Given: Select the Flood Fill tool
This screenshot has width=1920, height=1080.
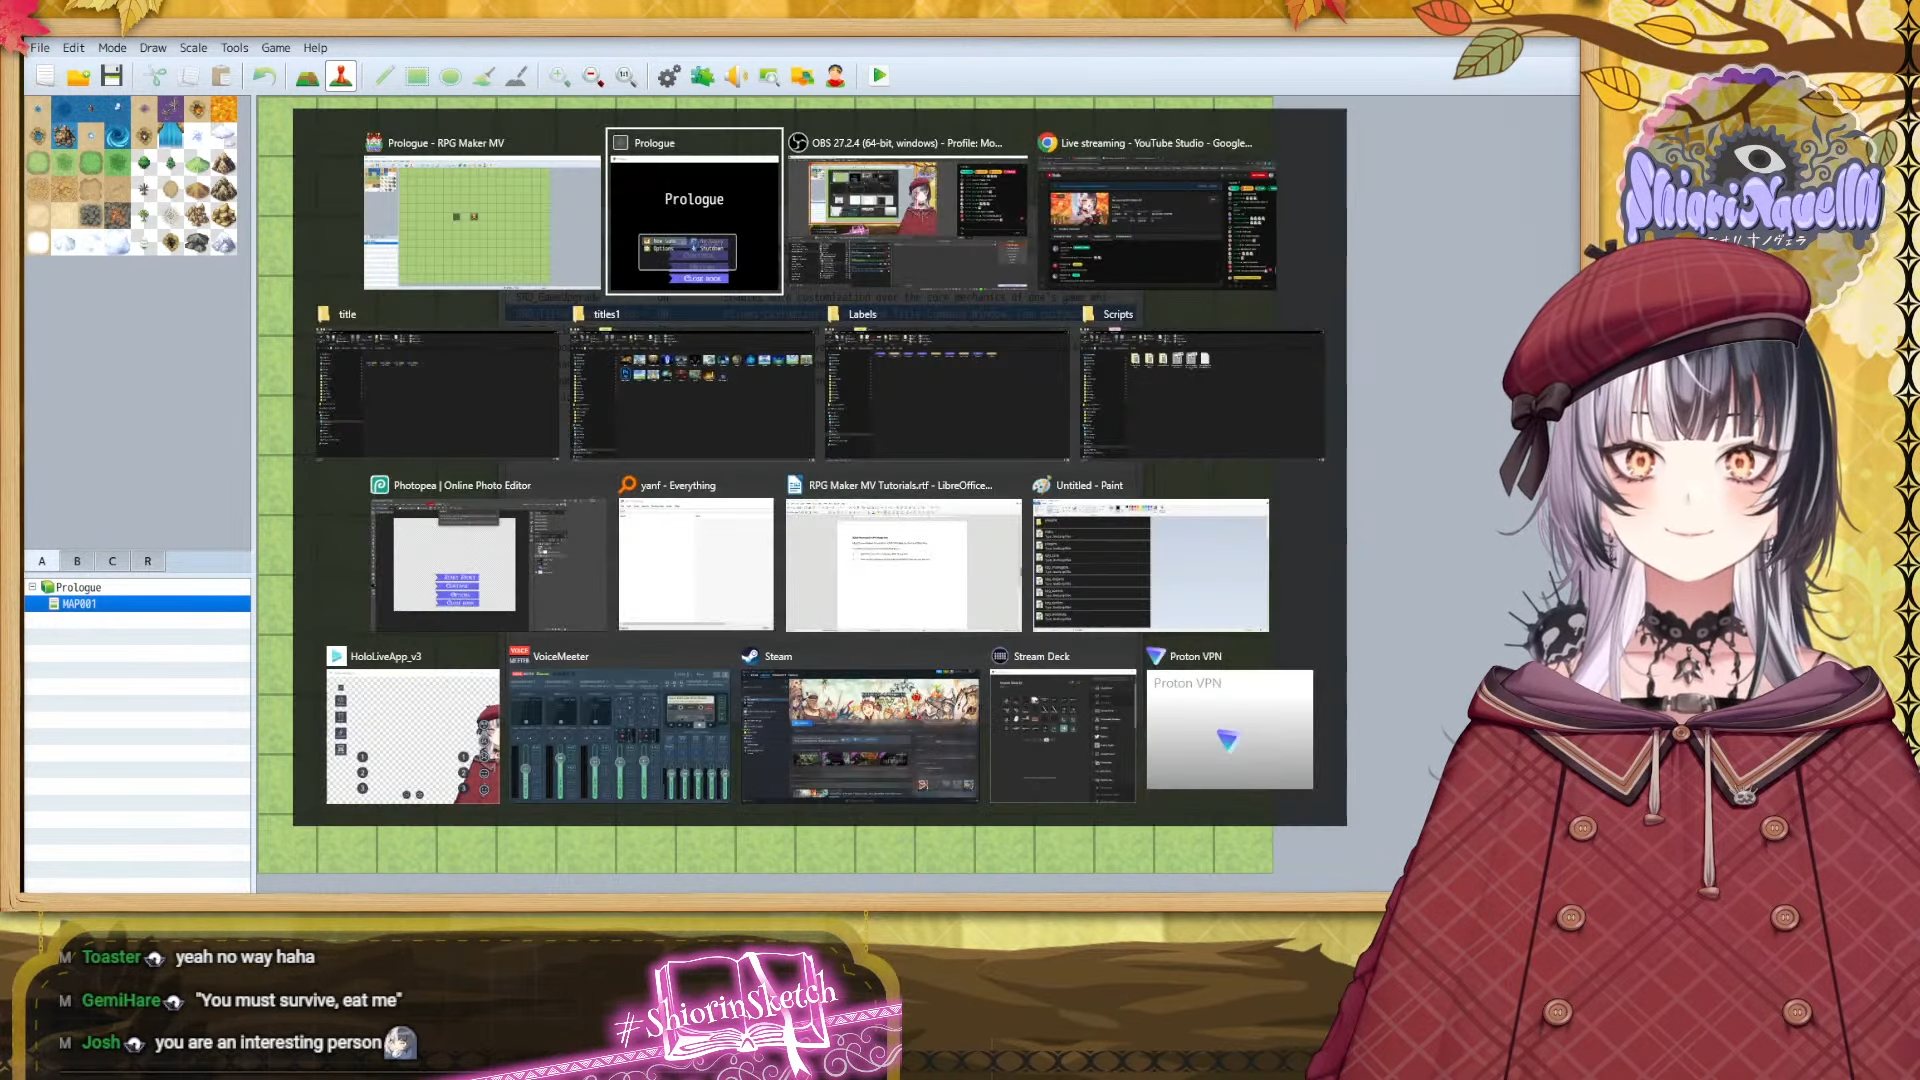Looking at the screenshot, I should coord(483,76).
